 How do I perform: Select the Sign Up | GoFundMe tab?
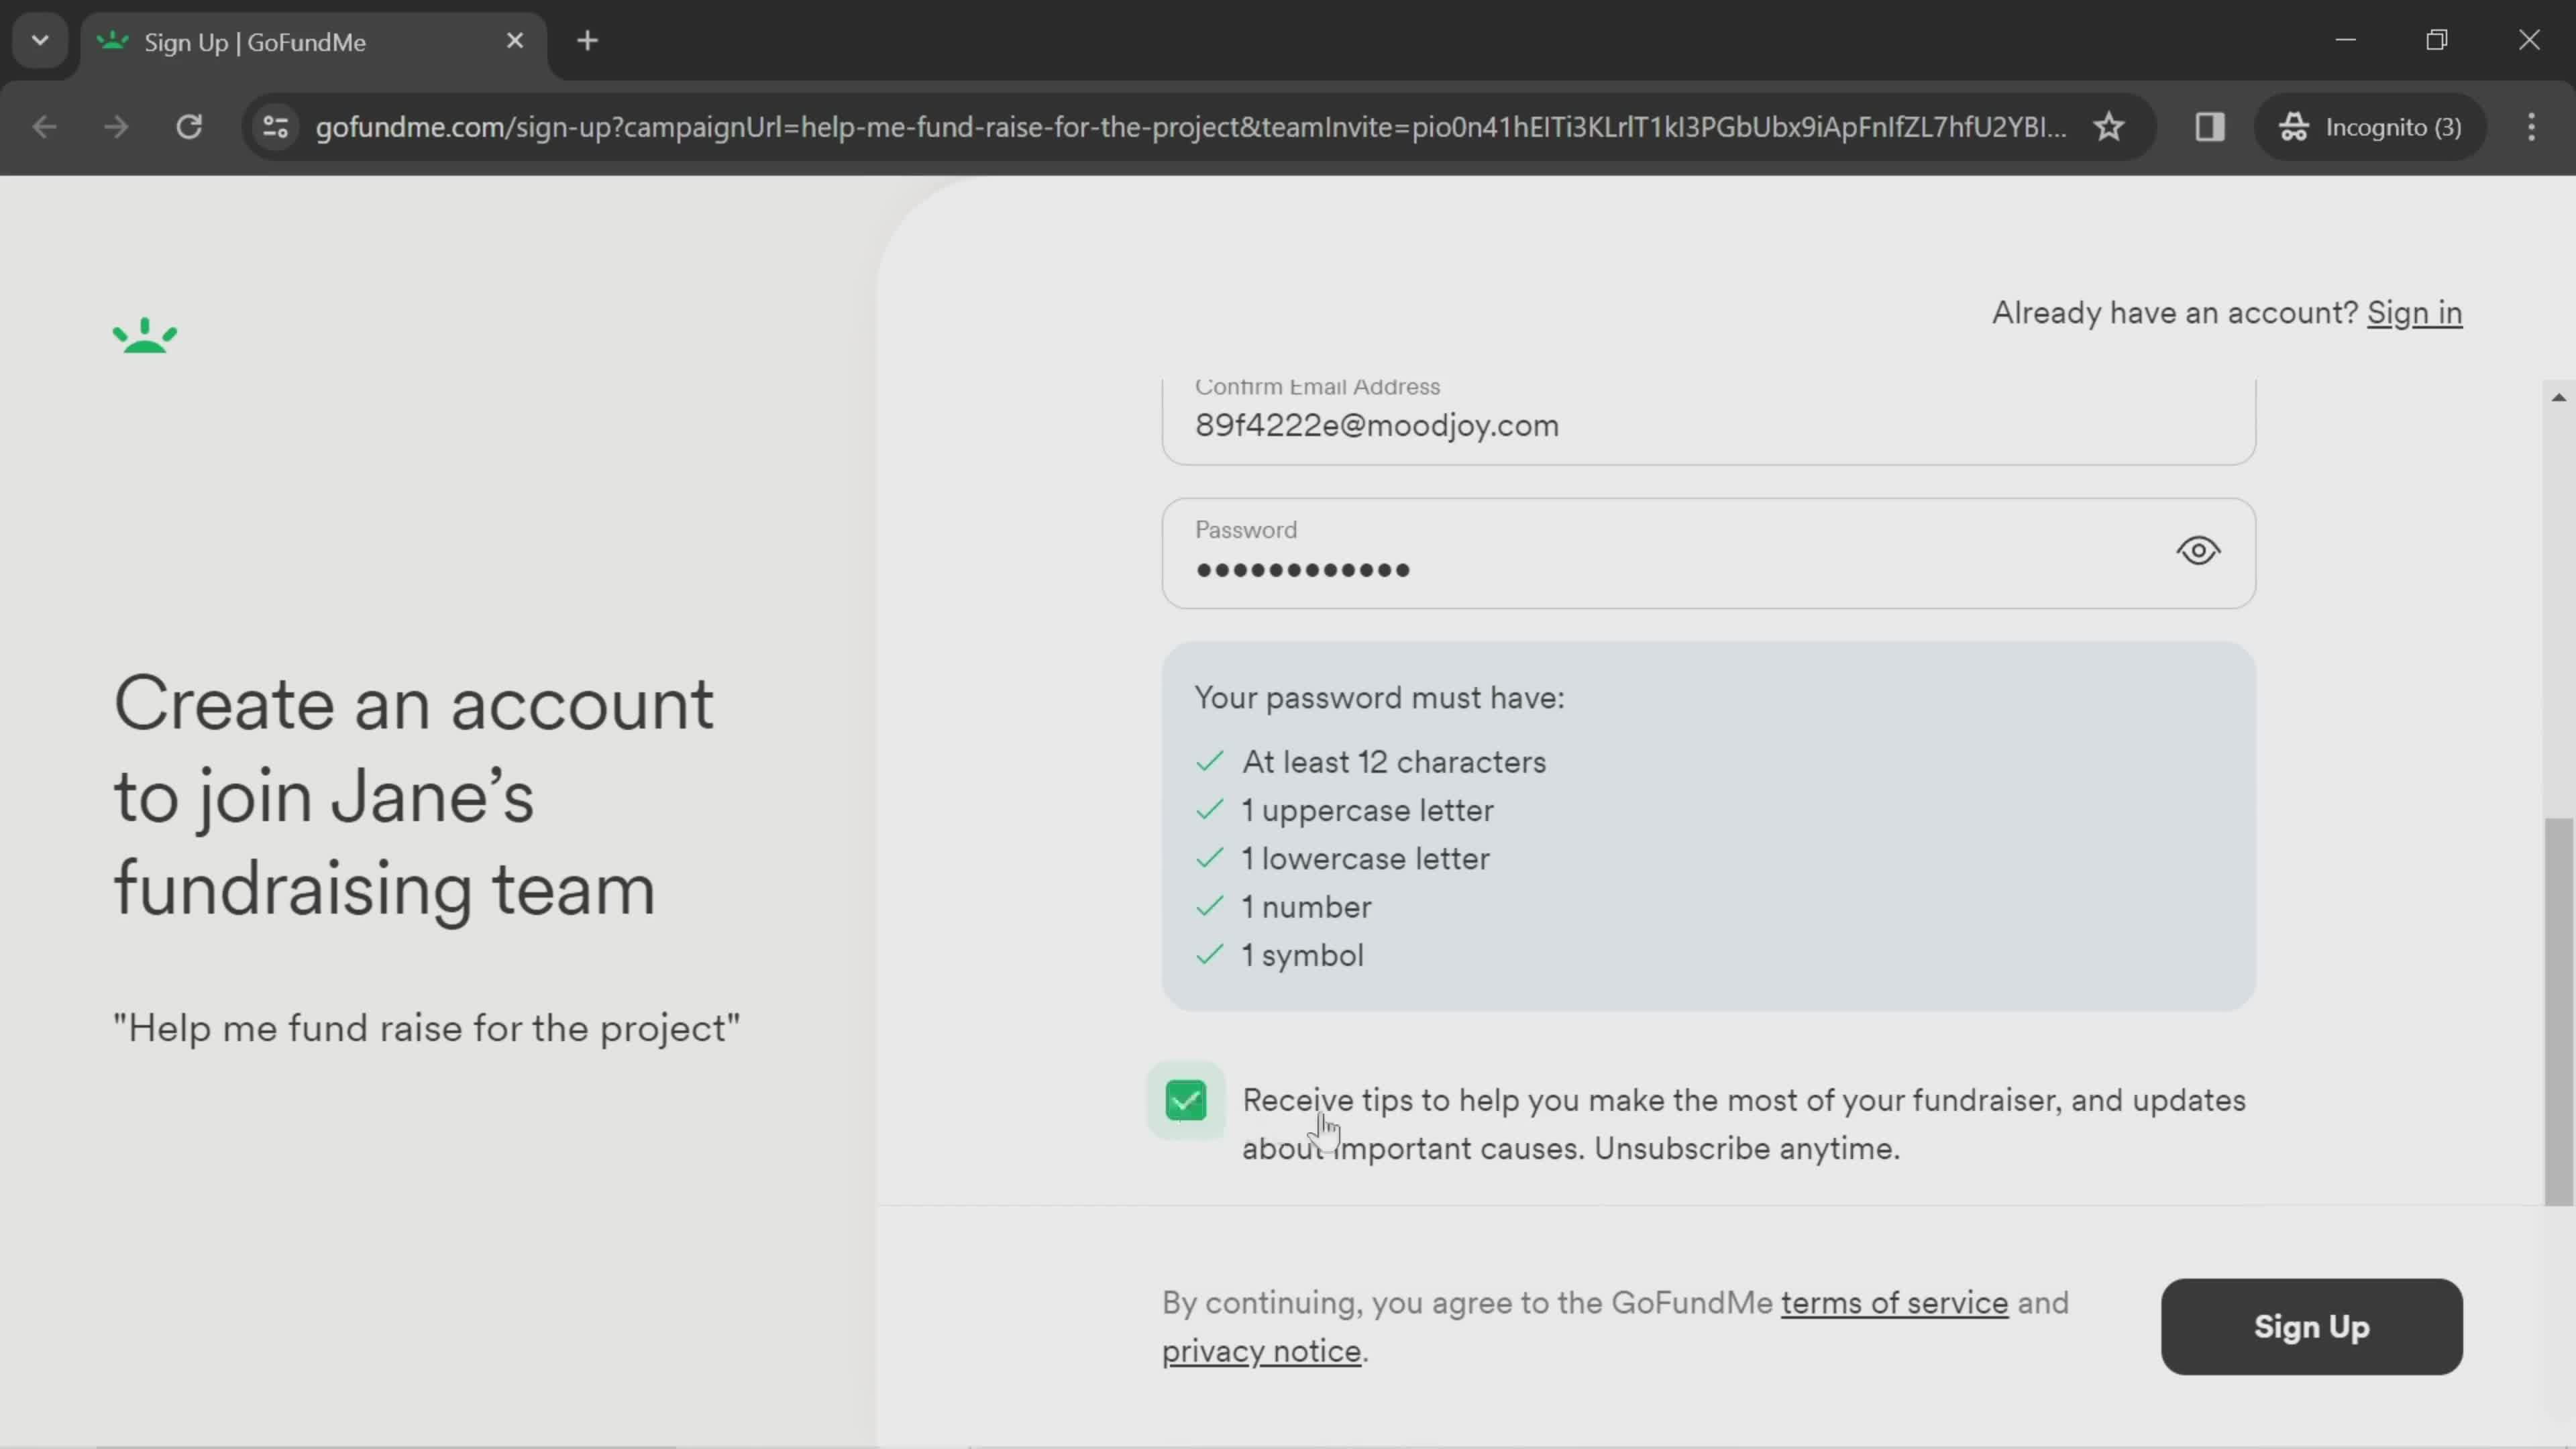pos(313,42)
